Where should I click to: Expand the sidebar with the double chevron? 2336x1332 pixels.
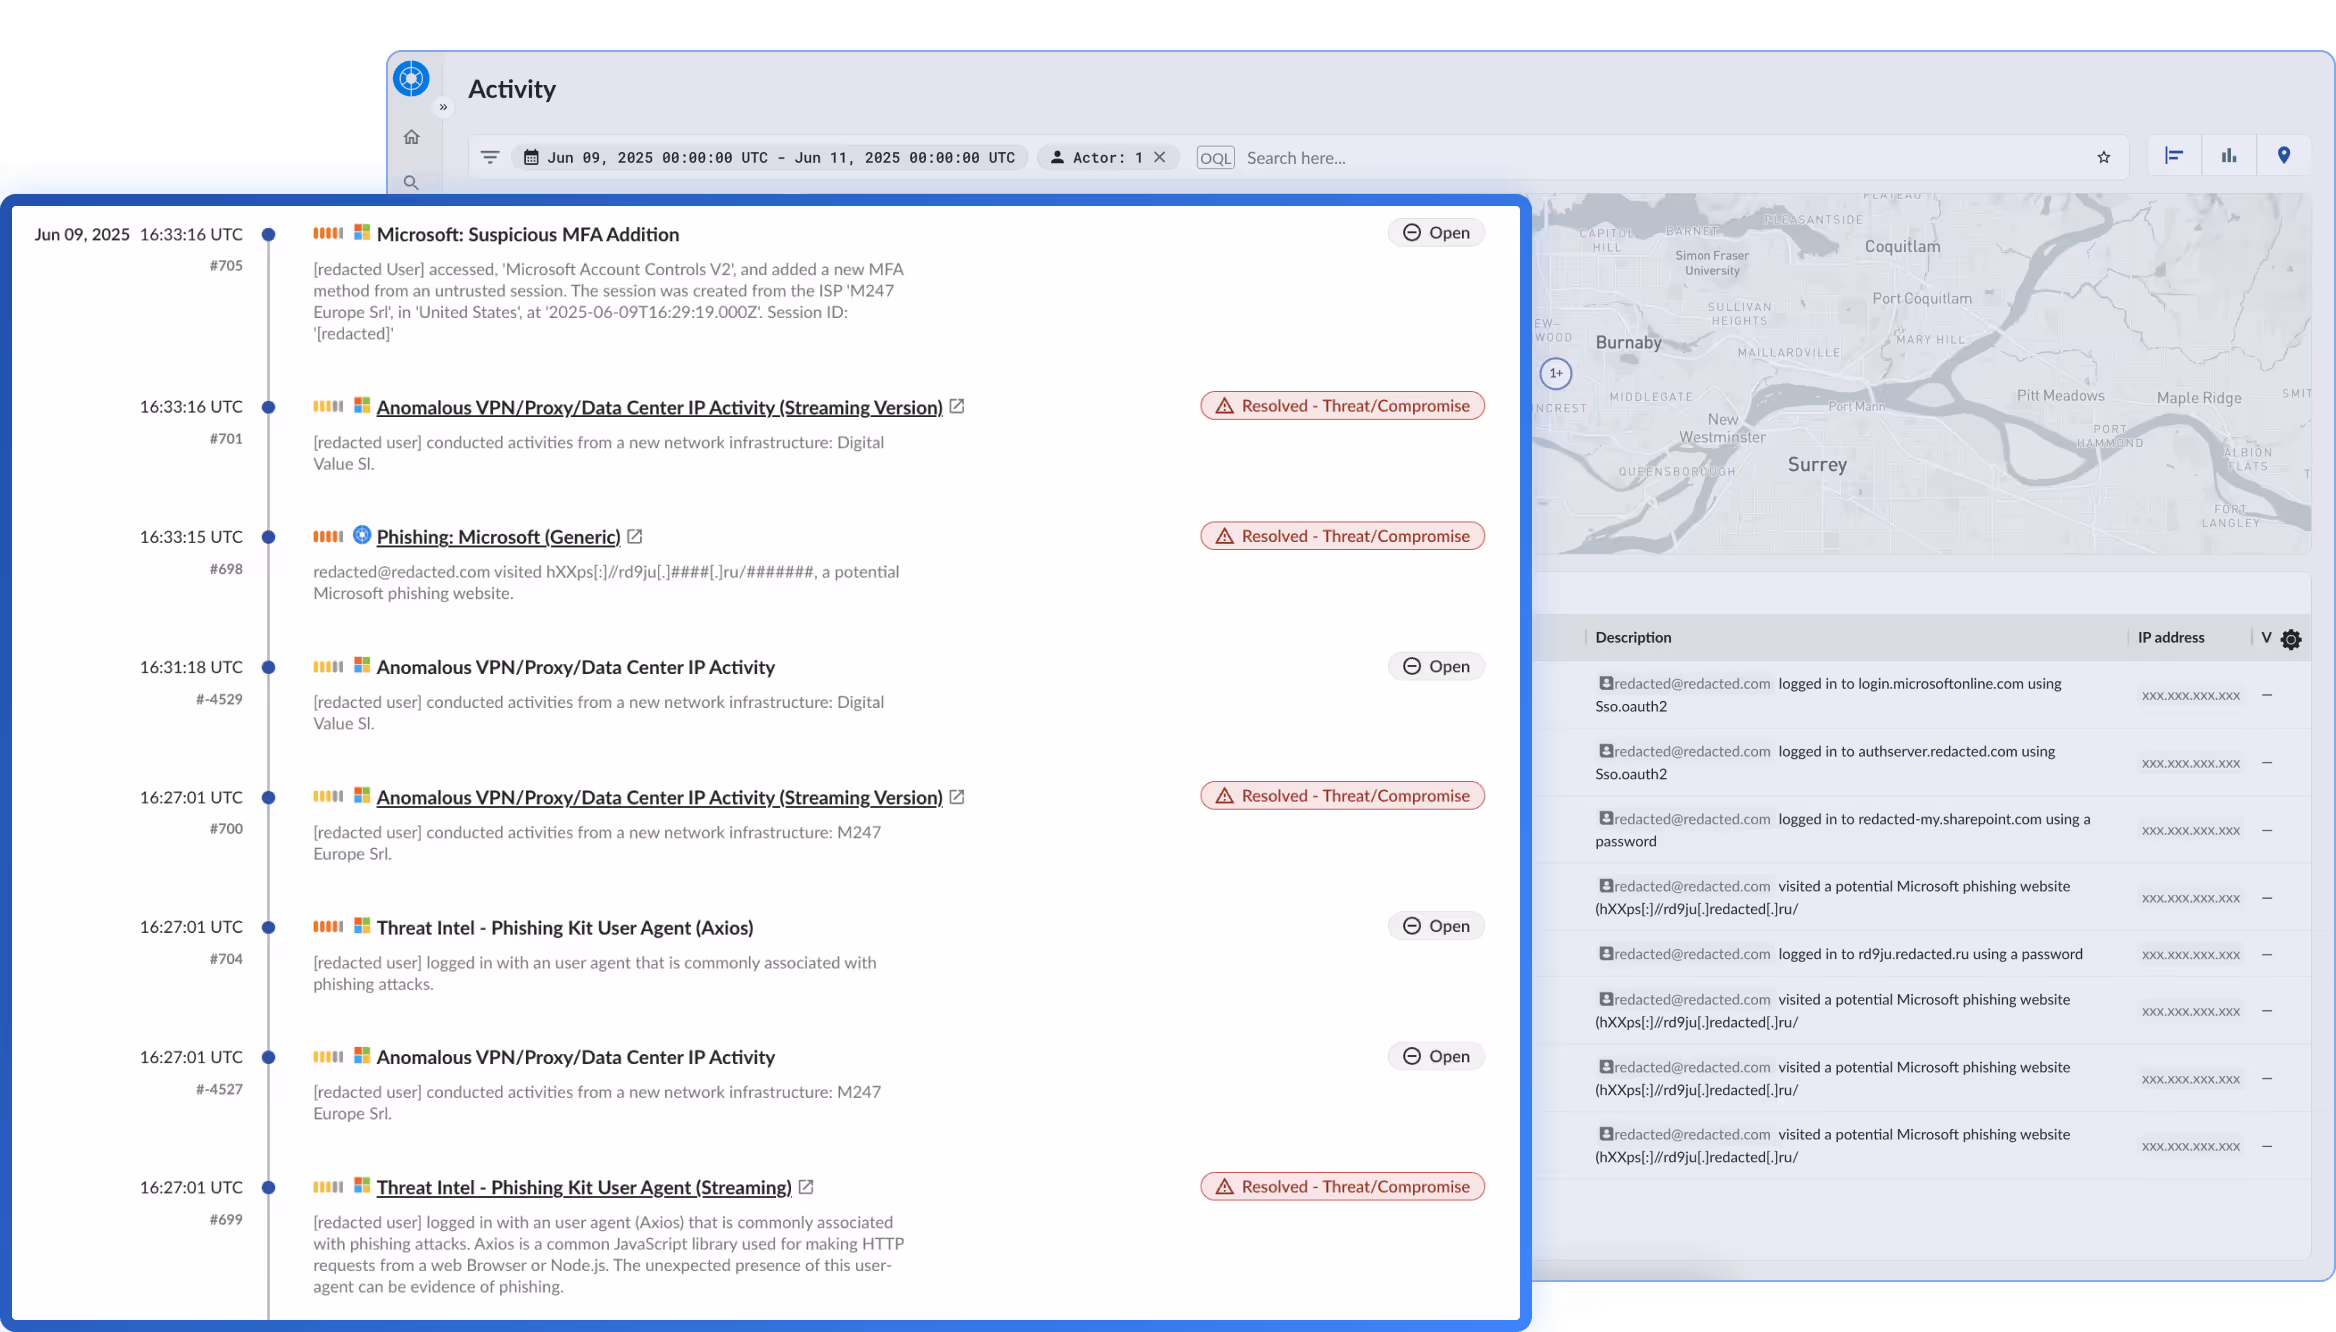pos(443,107)
